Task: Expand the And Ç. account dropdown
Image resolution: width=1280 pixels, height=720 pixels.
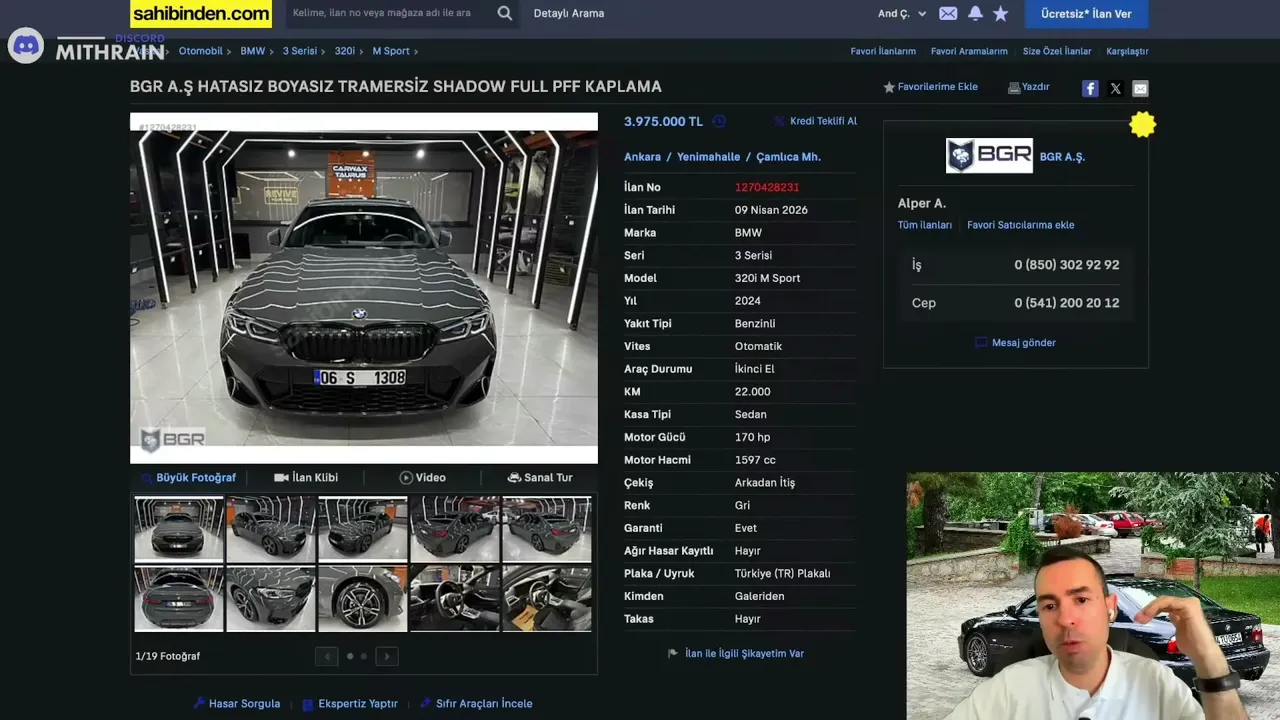Action: coord(902,13)
